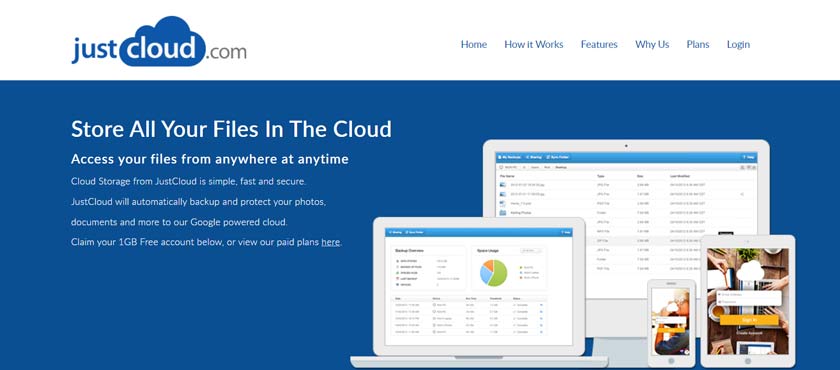Go to the Features page
840x370 pixels.
599,44
